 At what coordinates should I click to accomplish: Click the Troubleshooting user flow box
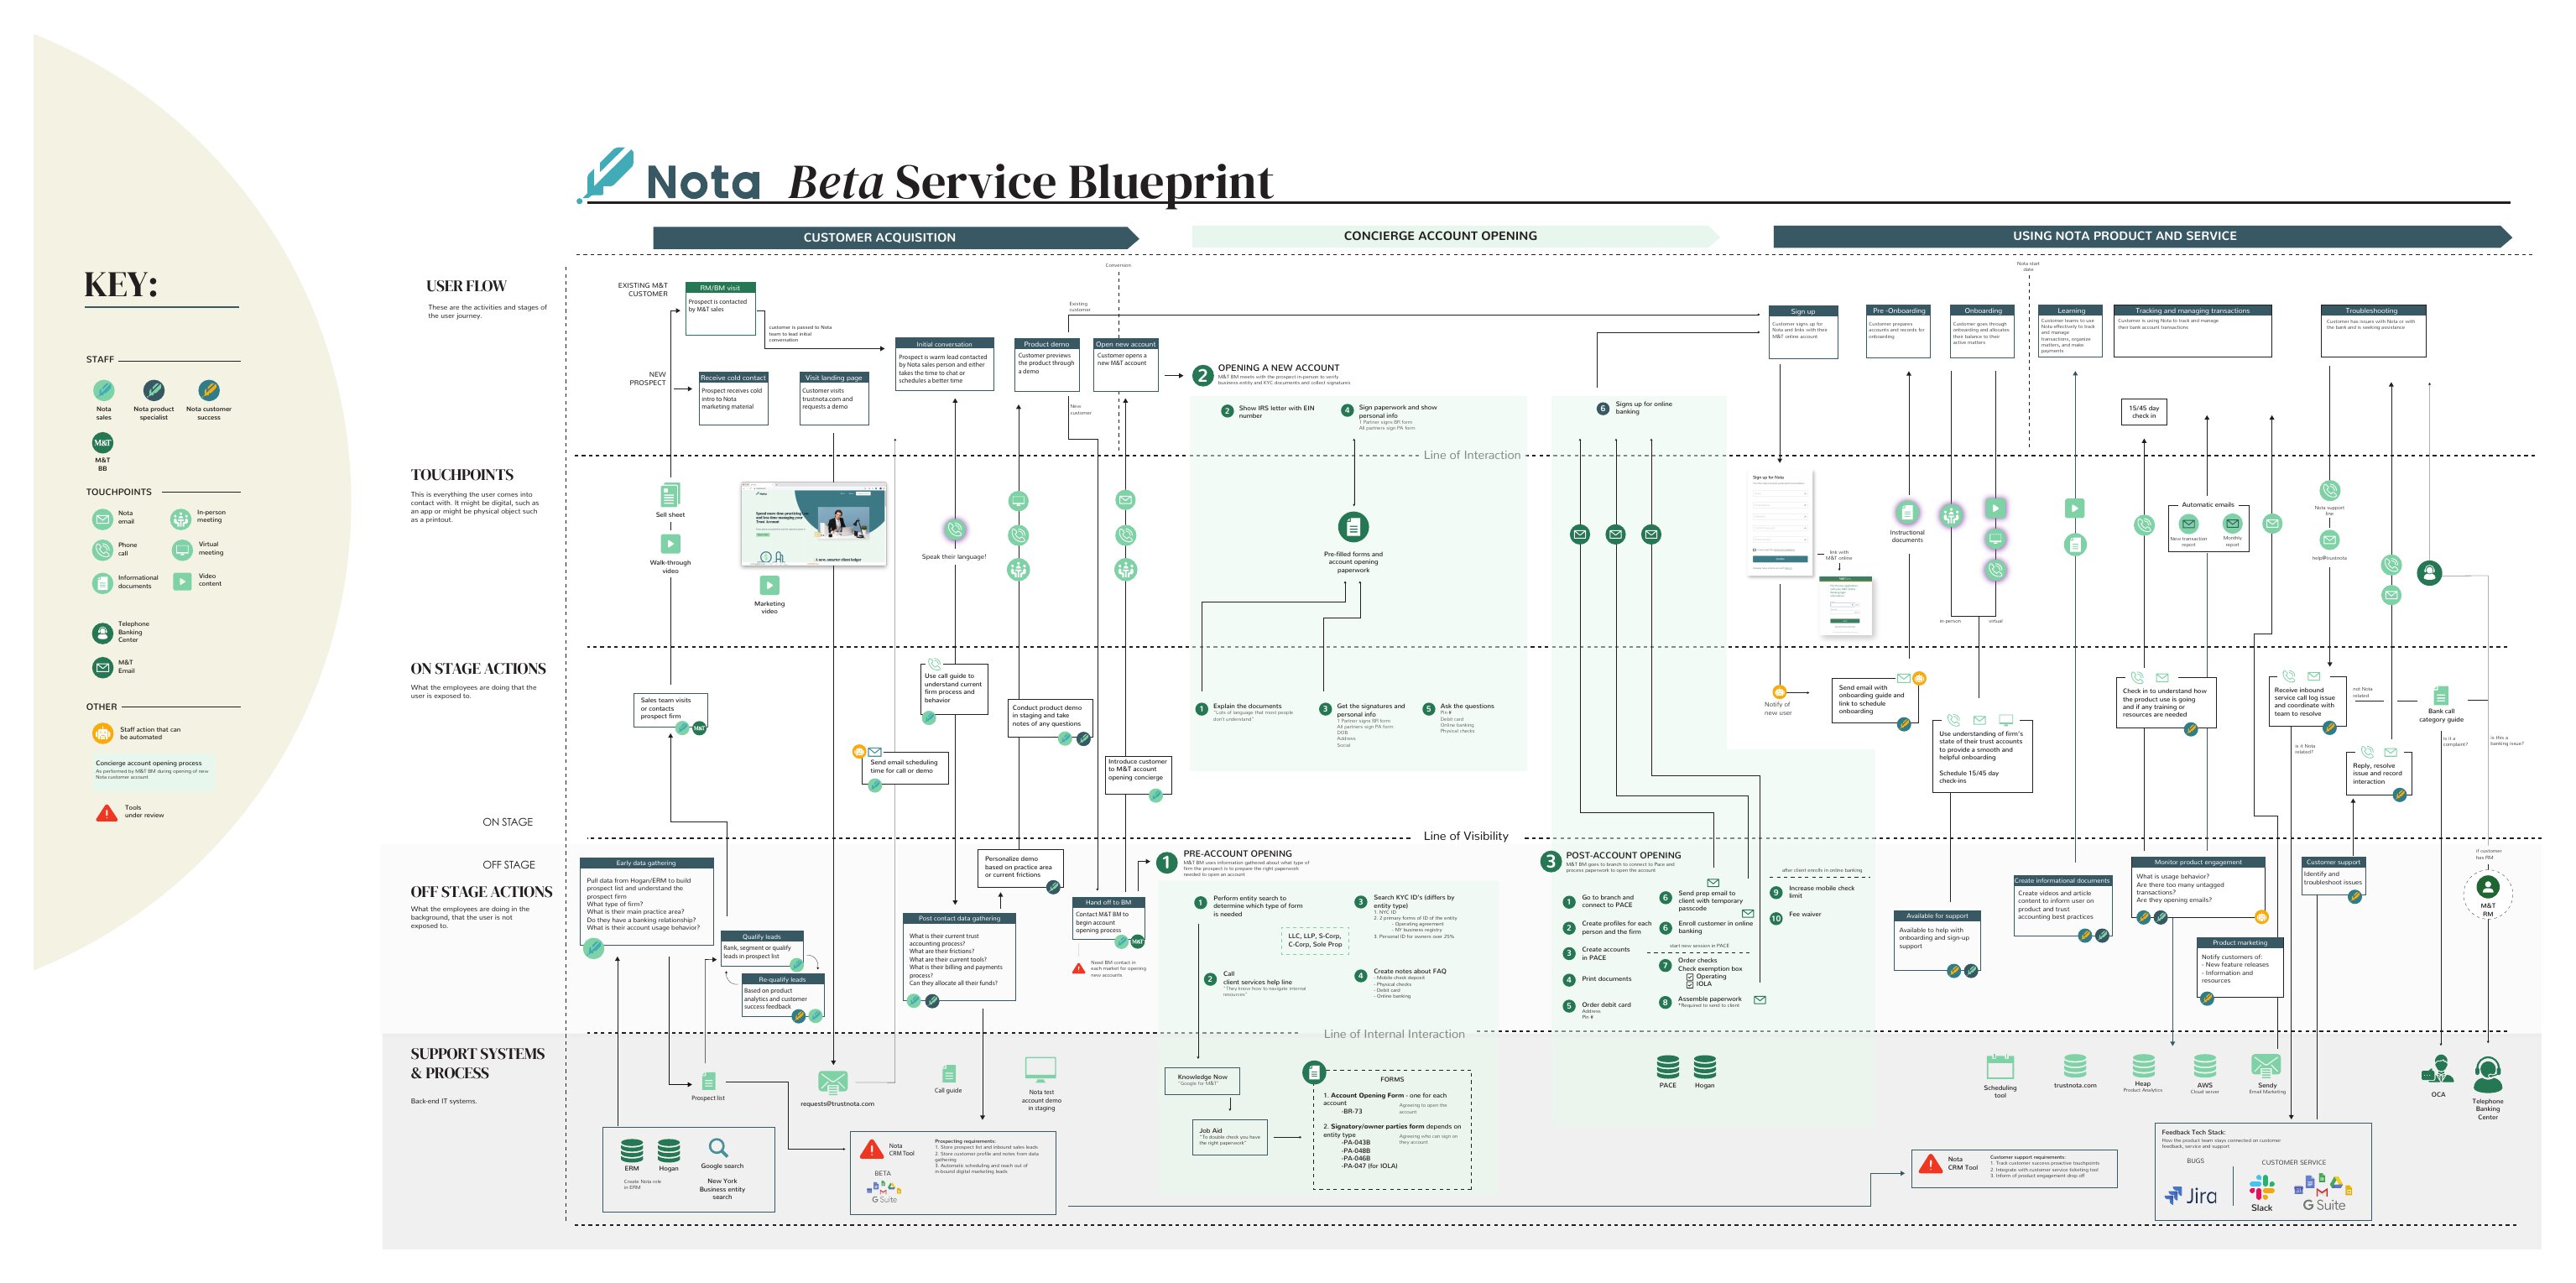click(2373, 331)
